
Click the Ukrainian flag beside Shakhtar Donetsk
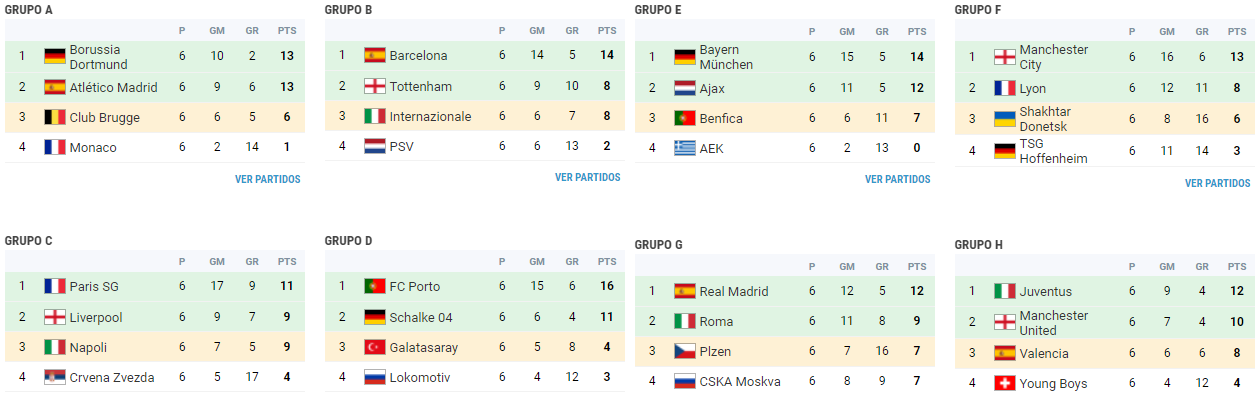click(x=1005, y=119)
